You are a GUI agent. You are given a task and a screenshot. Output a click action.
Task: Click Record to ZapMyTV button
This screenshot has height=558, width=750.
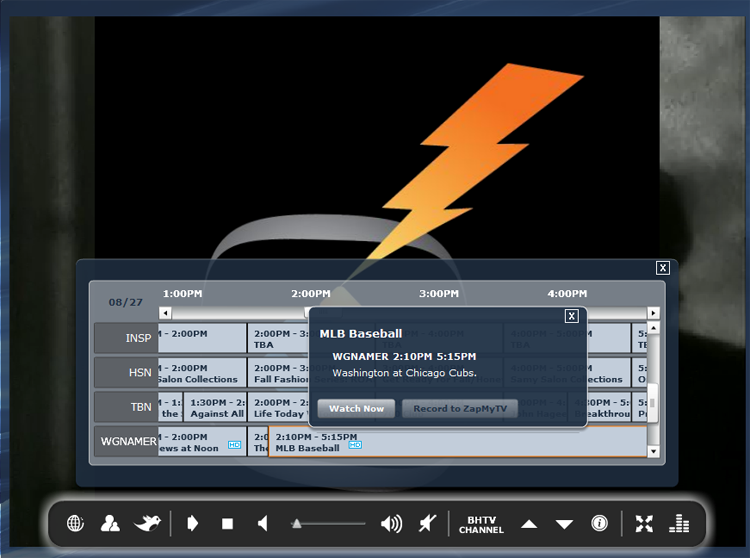(460, 409)
